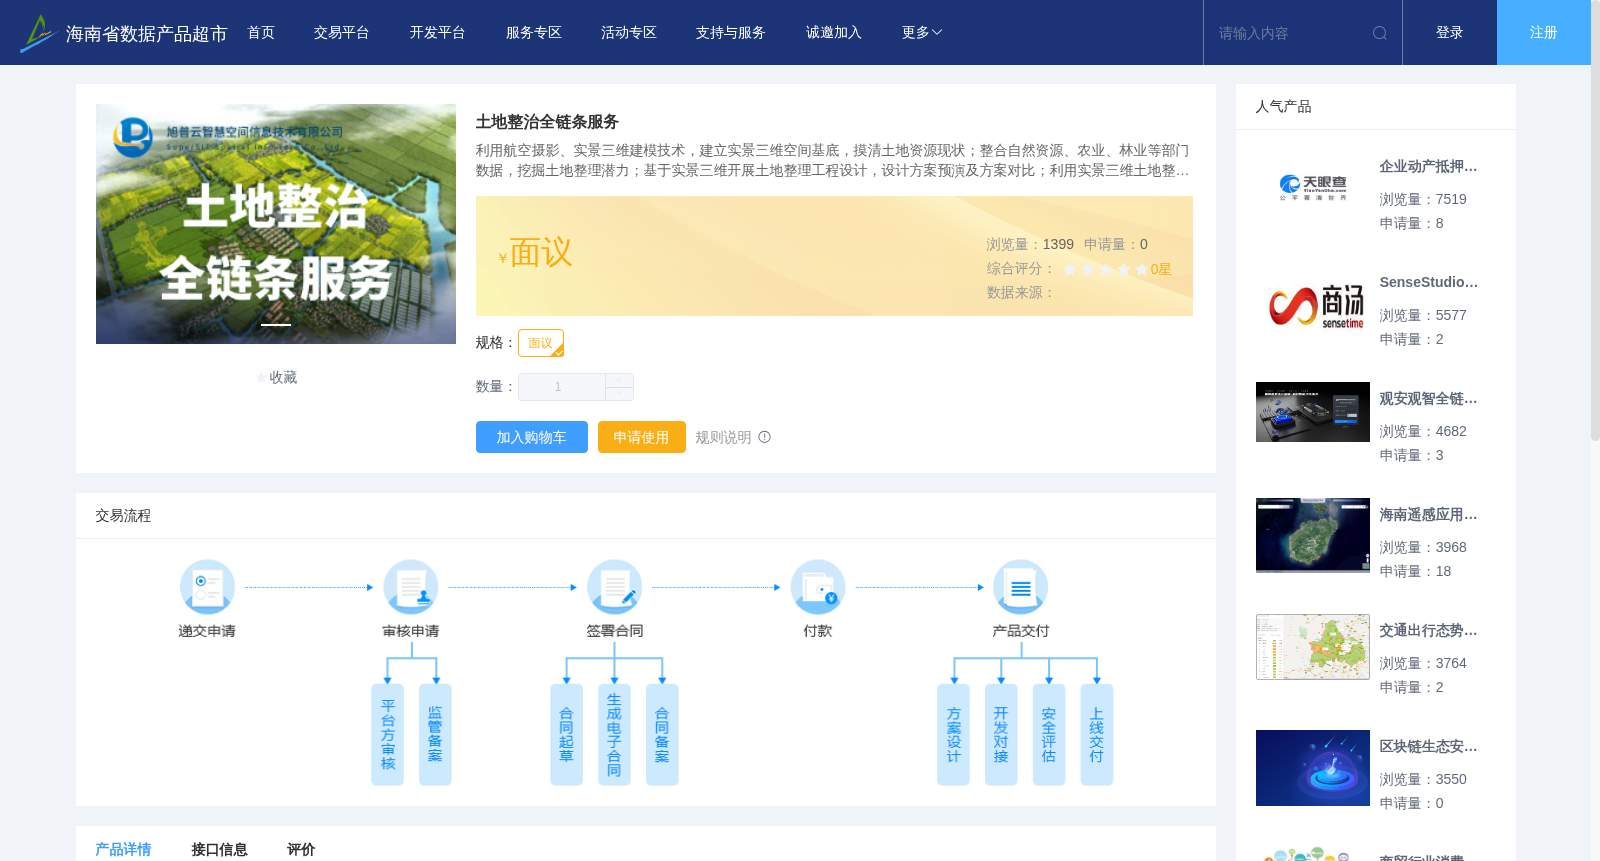
Task: Click the 付款 step icon
Action: coord(818,587)
